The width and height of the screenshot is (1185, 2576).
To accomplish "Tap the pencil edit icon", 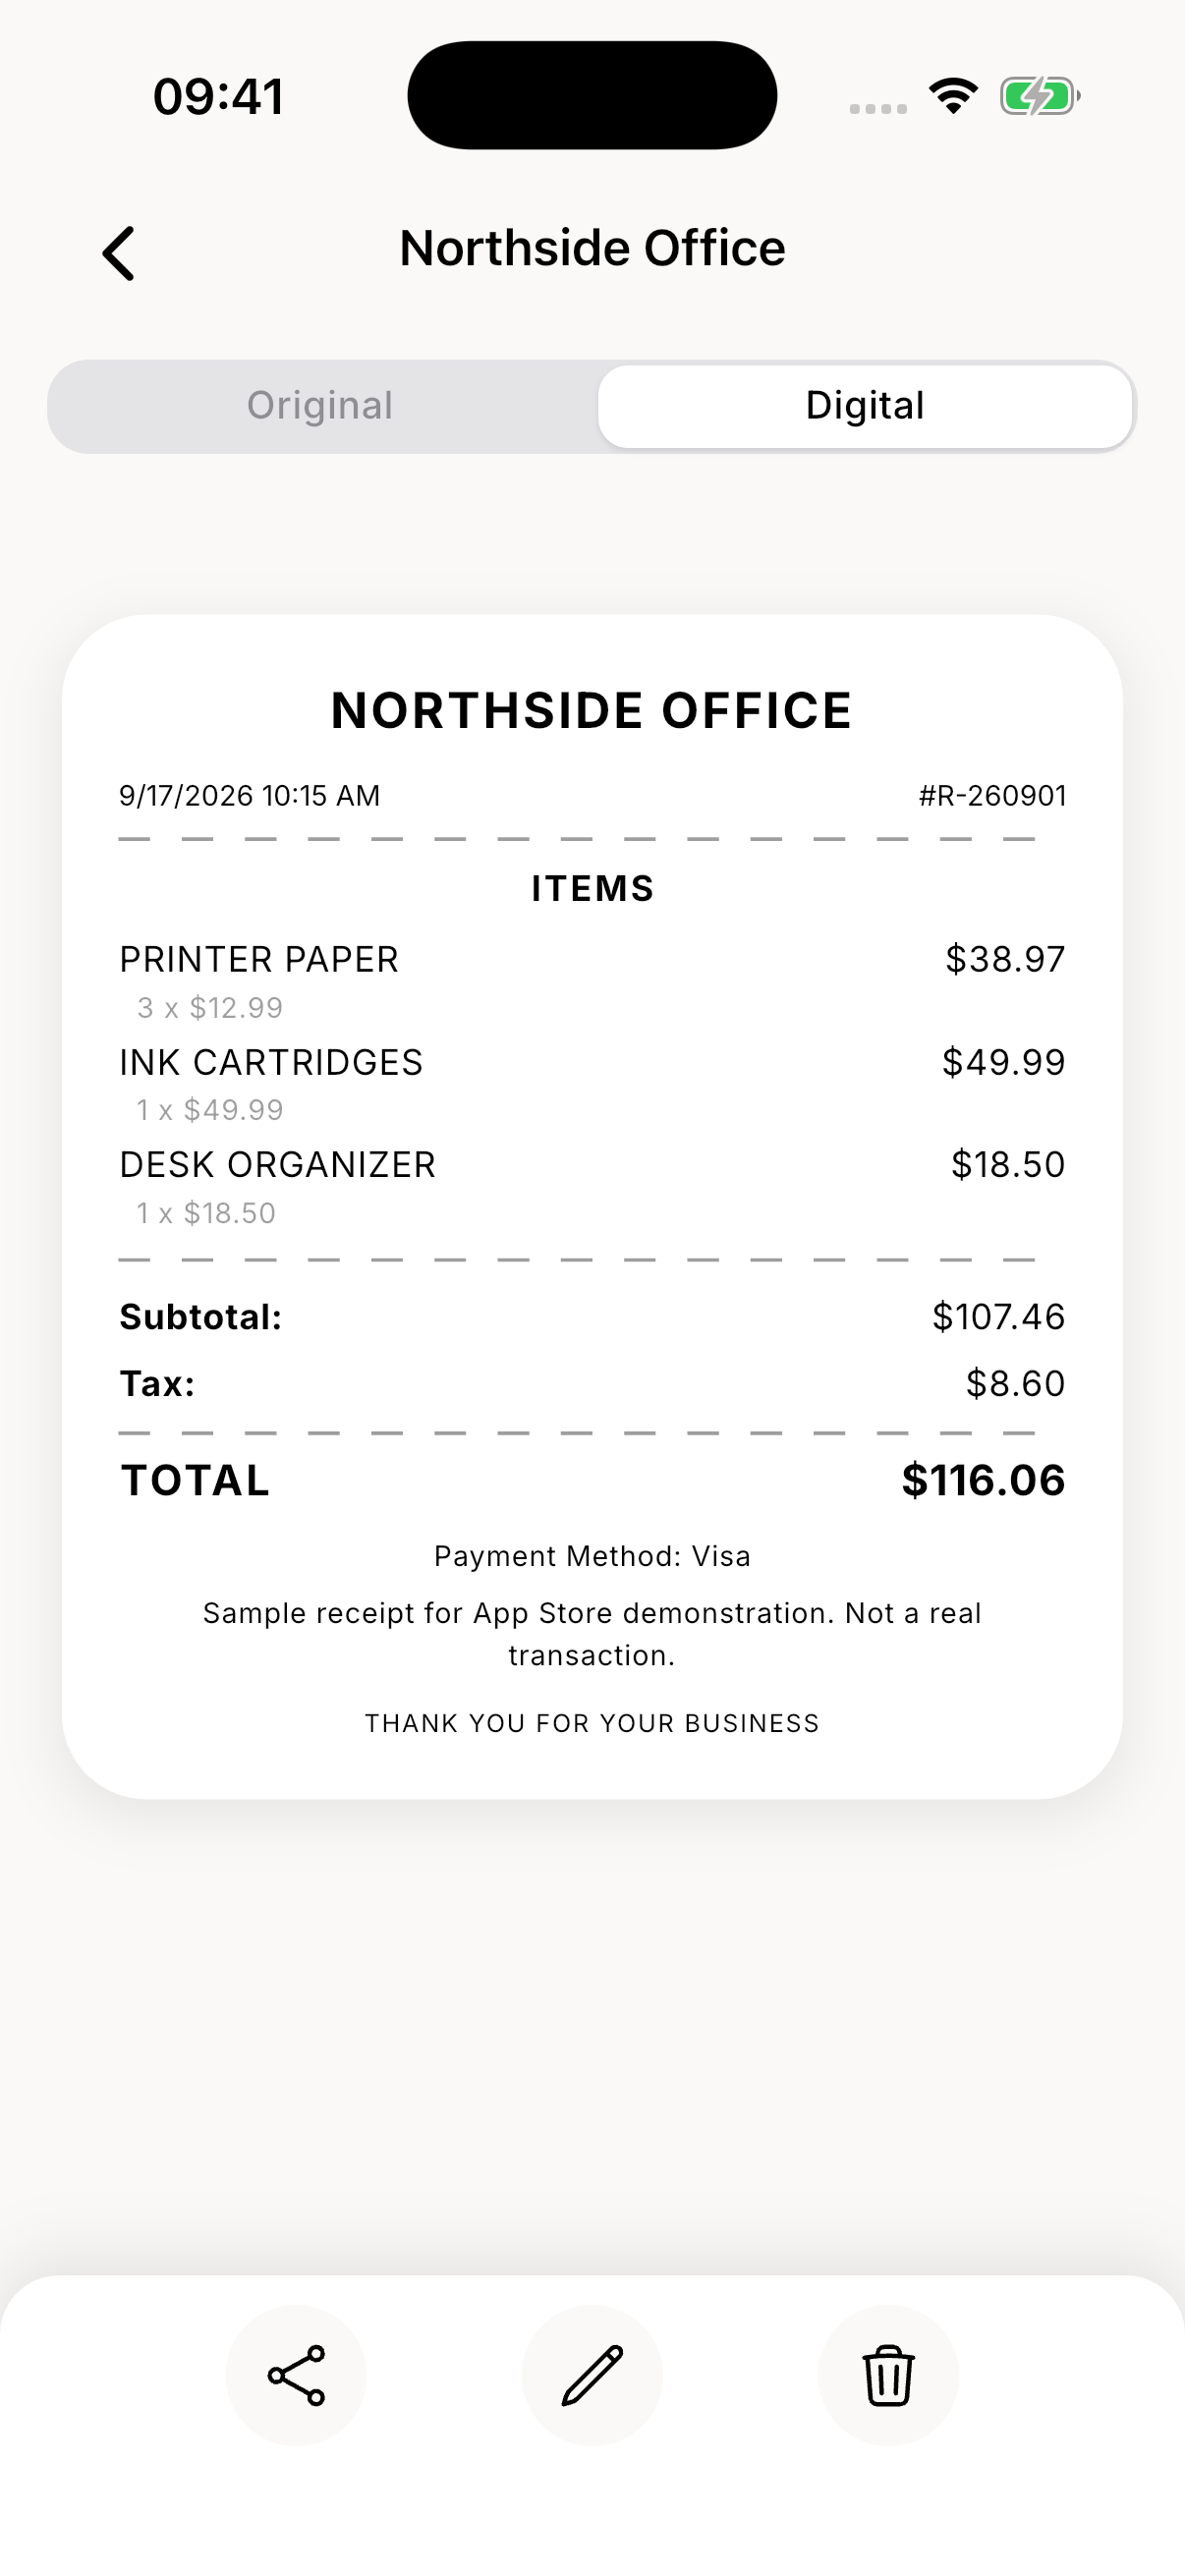I will click(x=592, y=2375).
